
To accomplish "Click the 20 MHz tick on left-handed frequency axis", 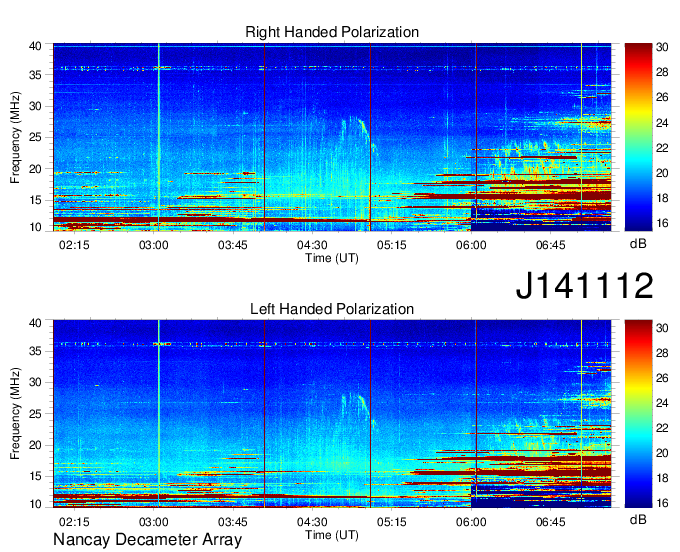I will [x=35, y=445].
